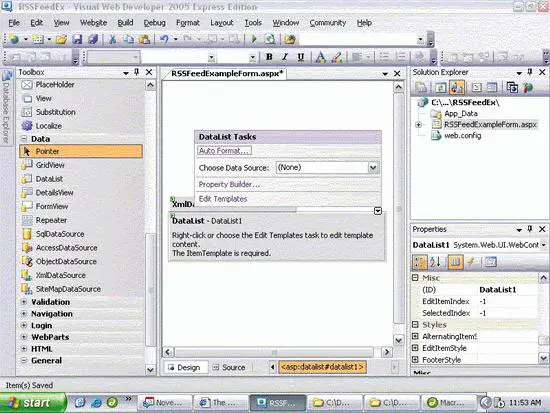
Task: Collapse the Misc properties category
Action: point(415,278)
